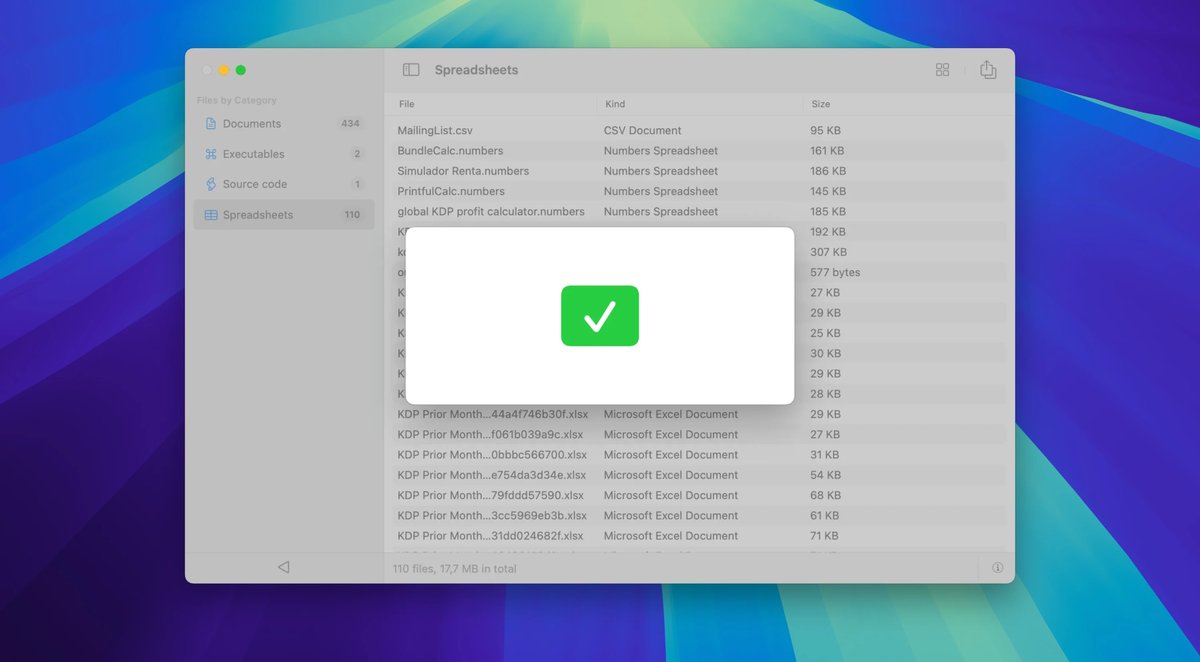Open the Source code category
Viewport: 1200px width, 662px height.
(254, 184)
